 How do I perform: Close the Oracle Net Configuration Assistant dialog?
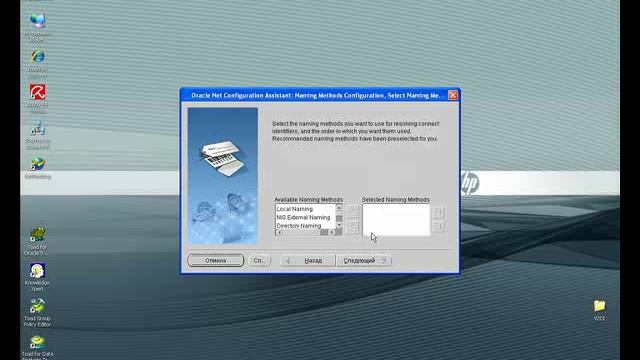tap(453, 95)
